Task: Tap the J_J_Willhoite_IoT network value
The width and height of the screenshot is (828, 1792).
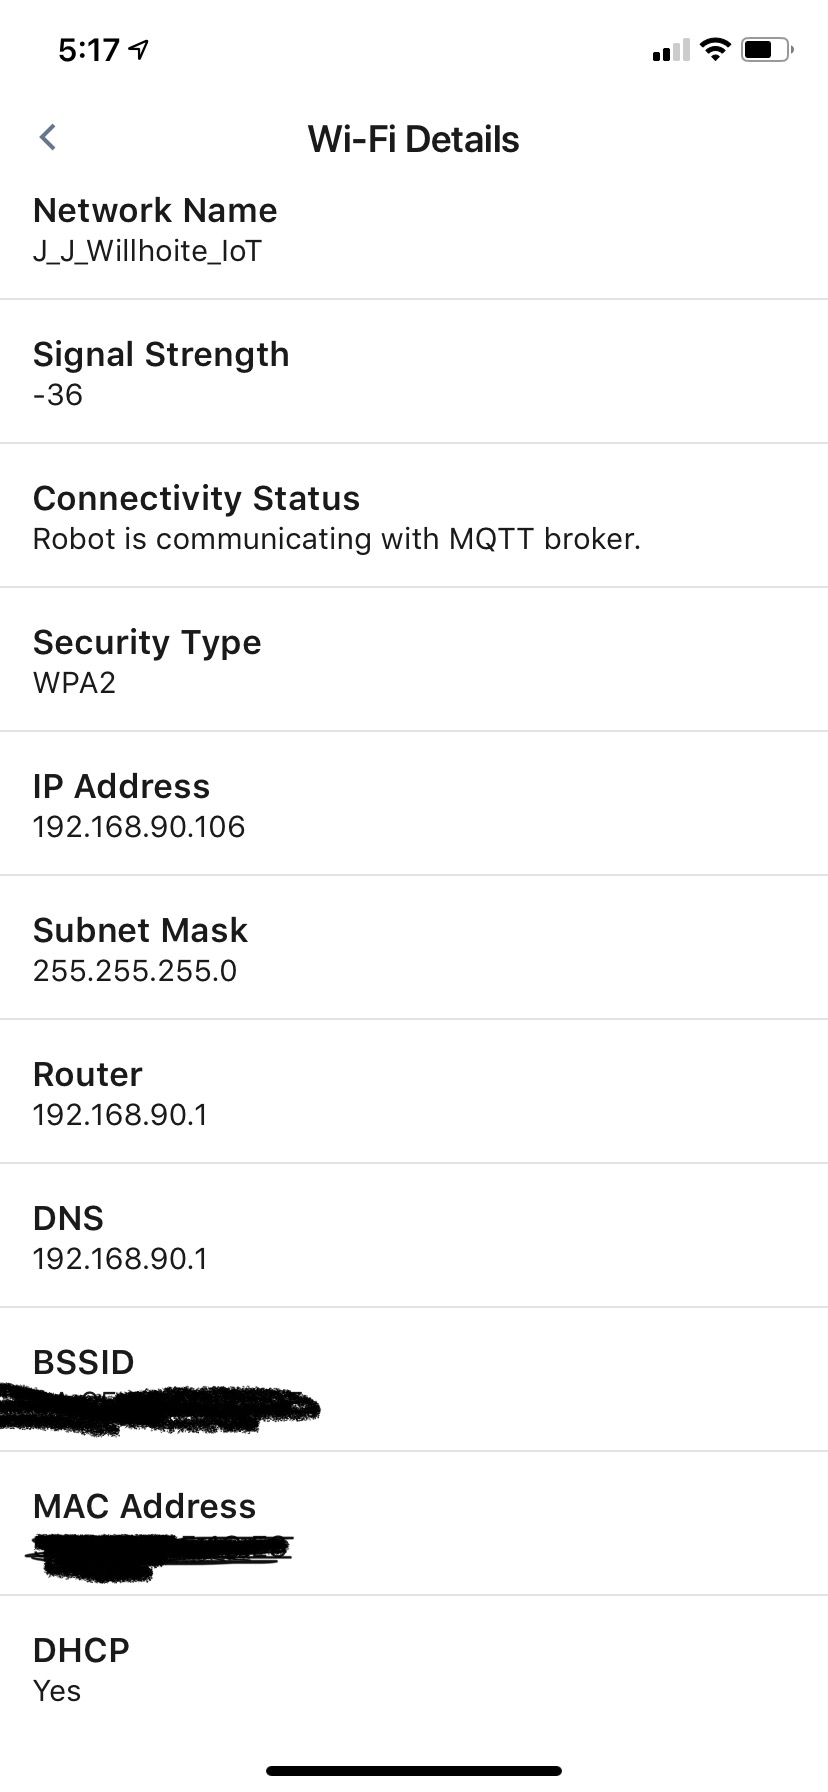Action: point(147,251)
